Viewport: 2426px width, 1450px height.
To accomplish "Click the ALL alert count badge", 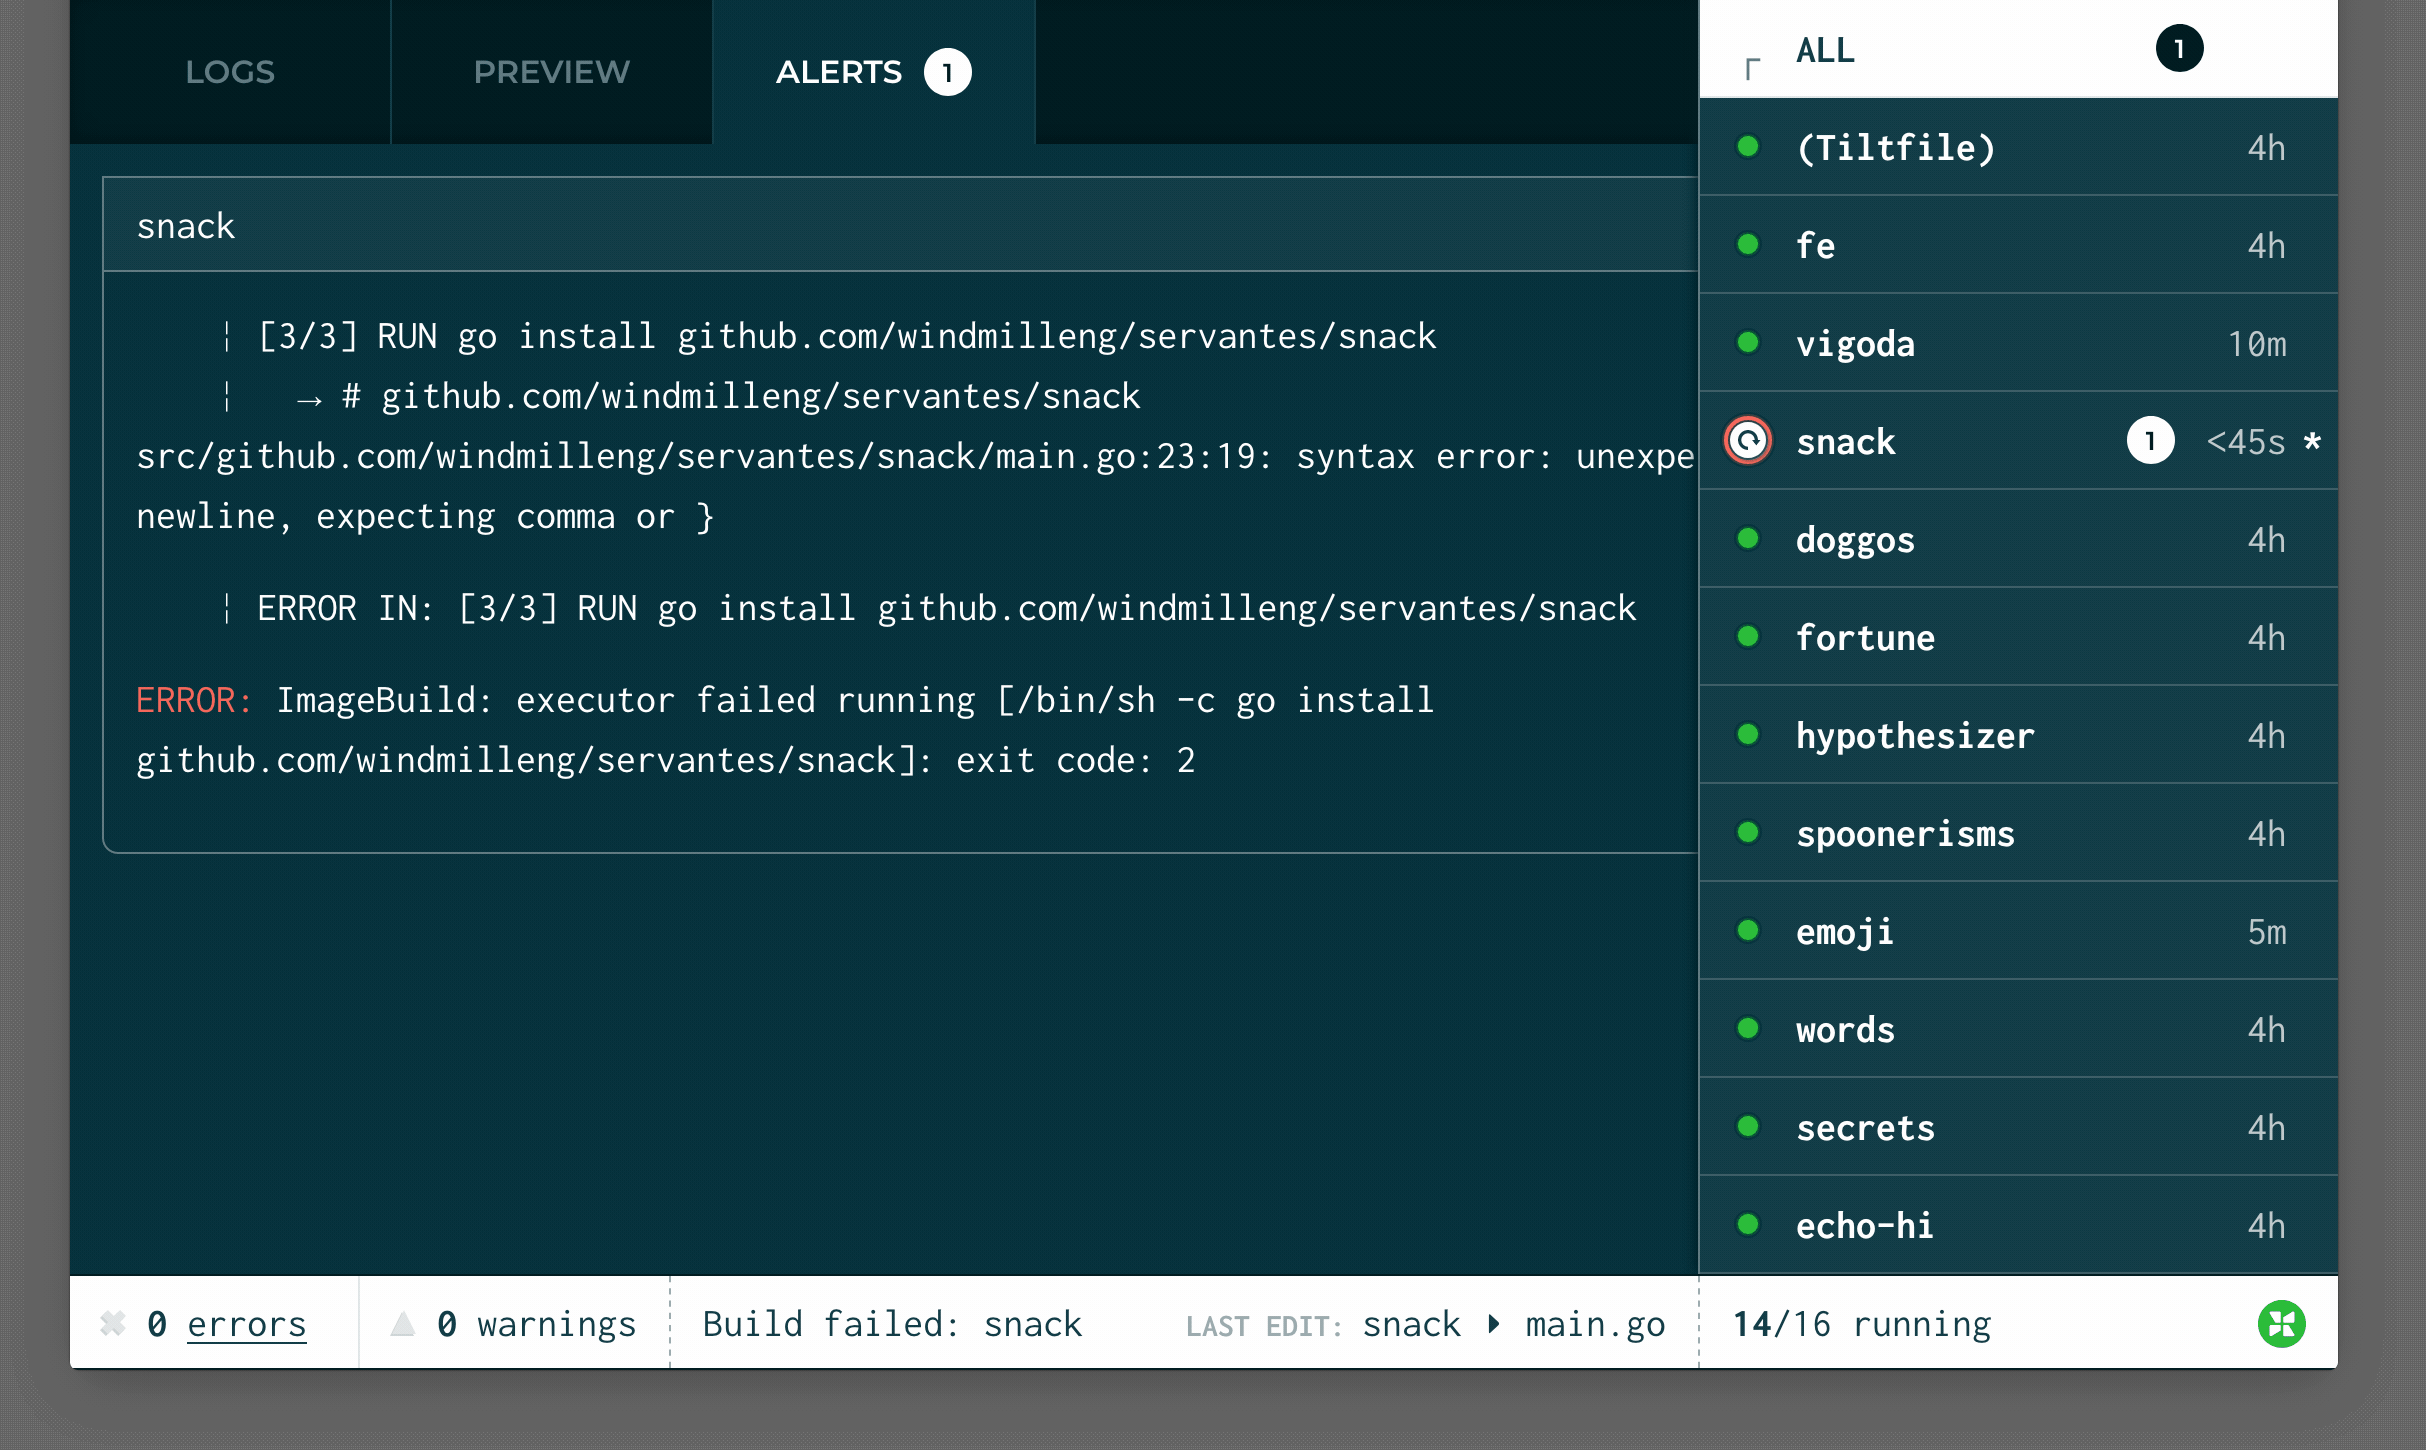I will [2179, 49].
